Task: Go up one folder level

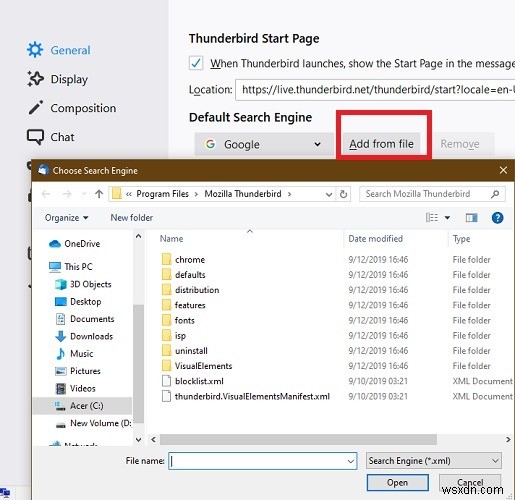Action: [99, 194]
